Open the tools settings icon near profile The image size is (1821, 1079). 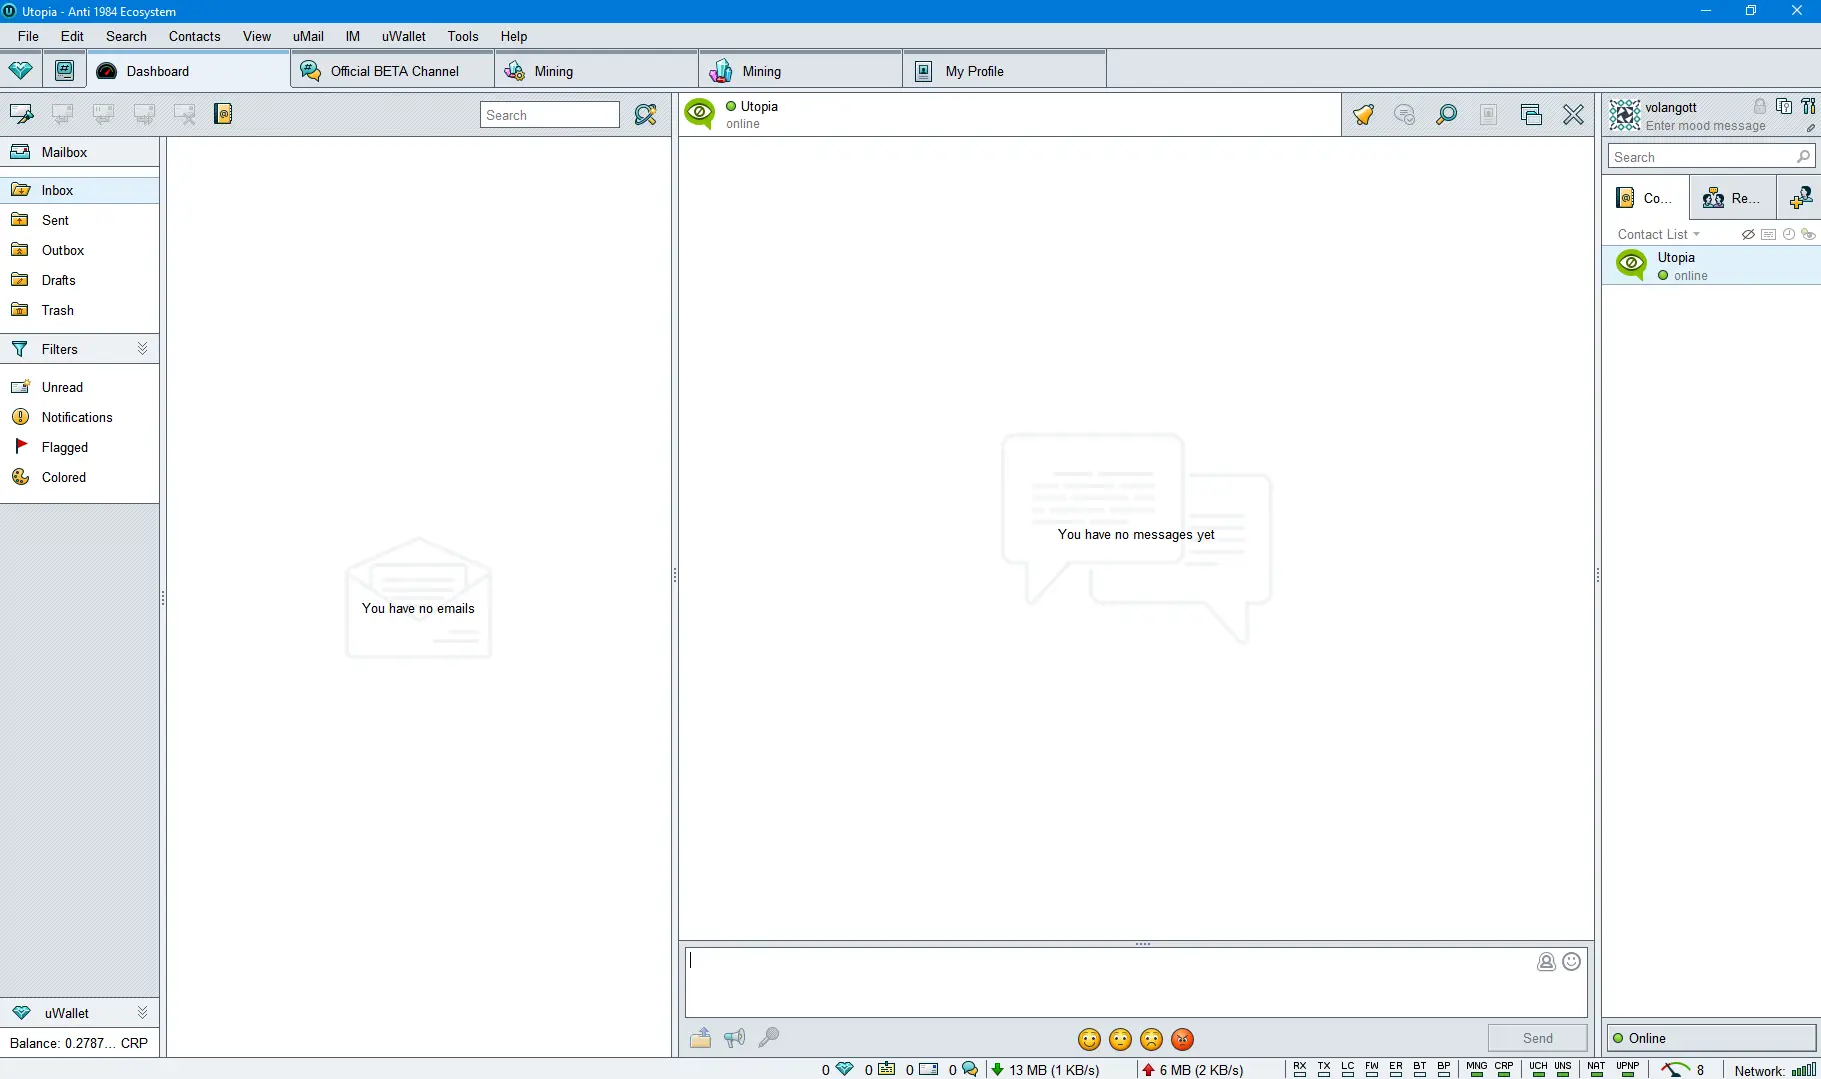[1808, 106]
